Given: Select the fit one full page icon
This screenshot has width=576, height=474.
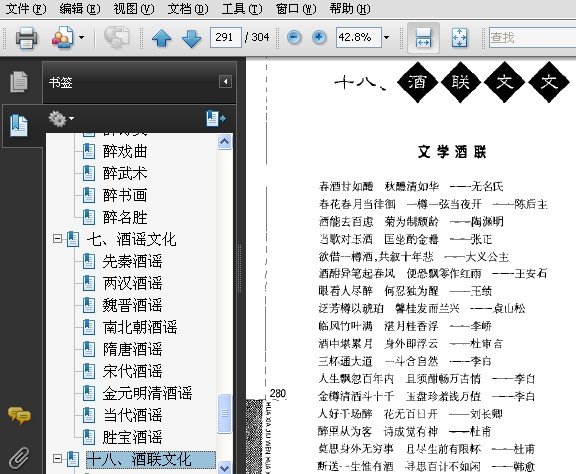Looking at the screenshot, I should coord(459,37).
